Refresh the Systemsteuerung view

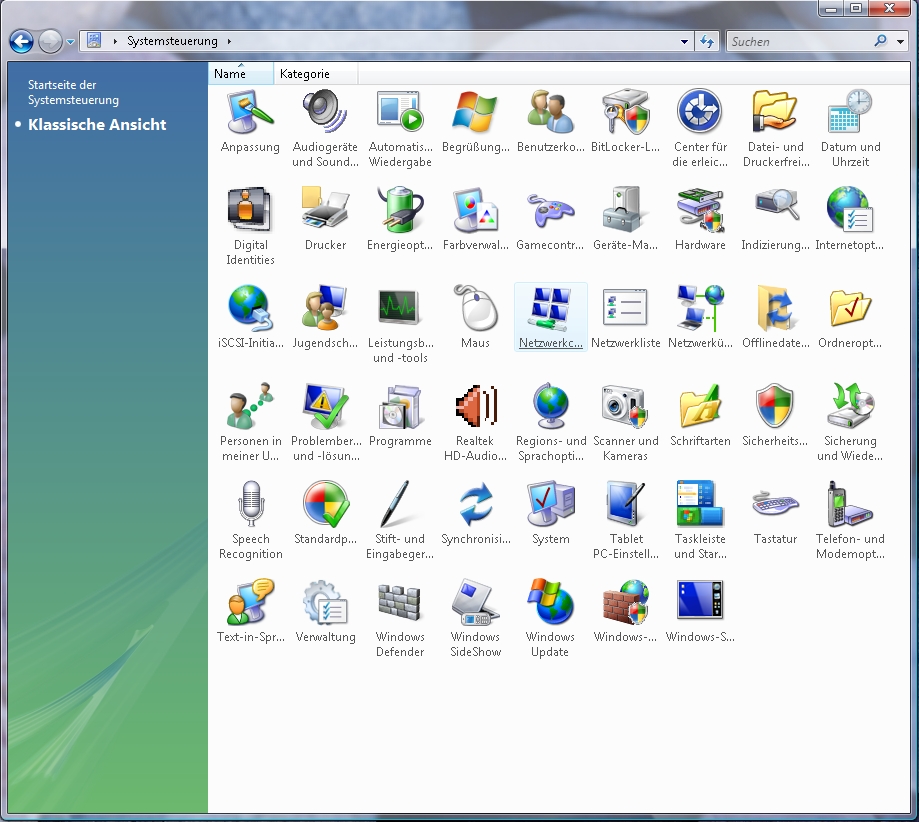(707, 42)
